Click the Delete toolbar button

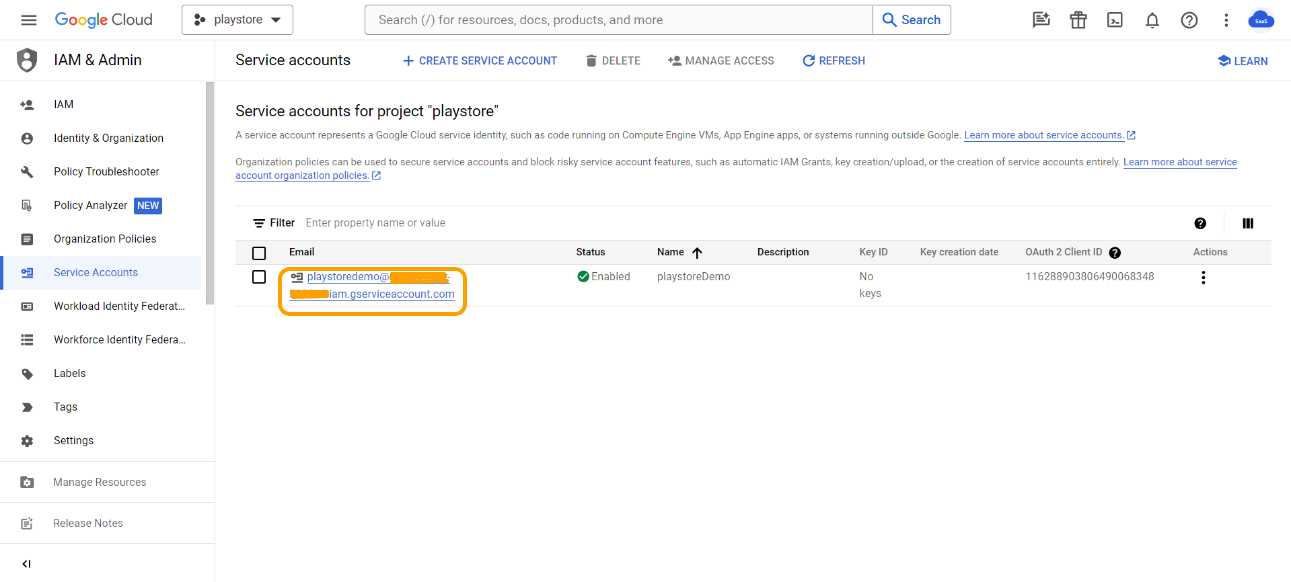(612, 61)
